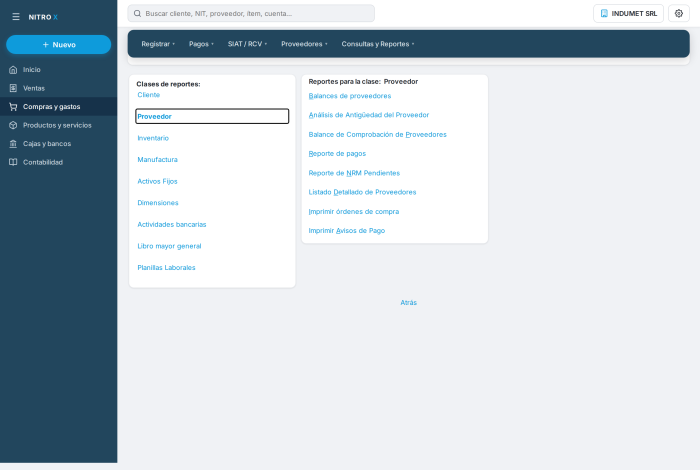Toggle the hamburger menu icon

[16, 17]
